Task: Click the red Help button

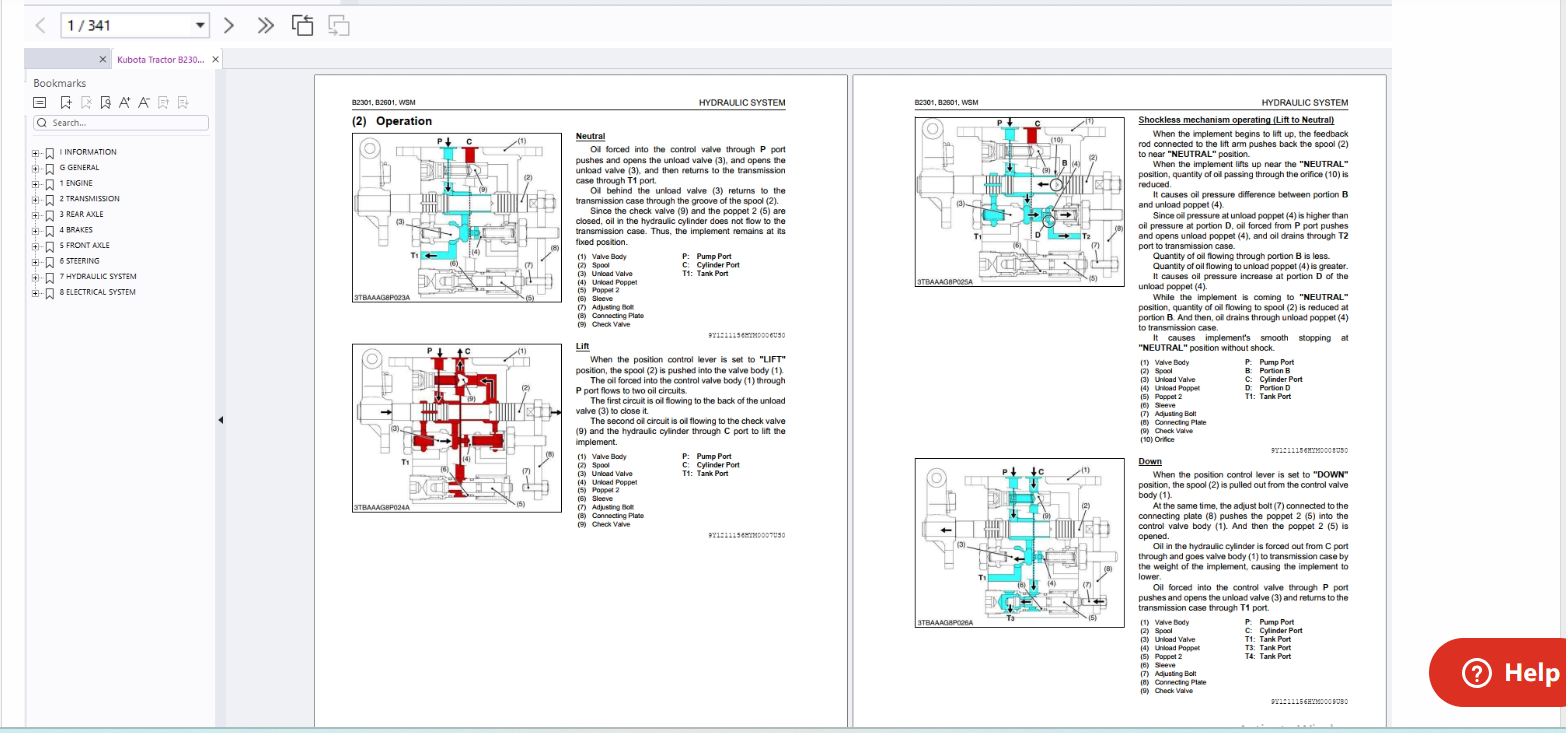Action: click(1498, 673)
